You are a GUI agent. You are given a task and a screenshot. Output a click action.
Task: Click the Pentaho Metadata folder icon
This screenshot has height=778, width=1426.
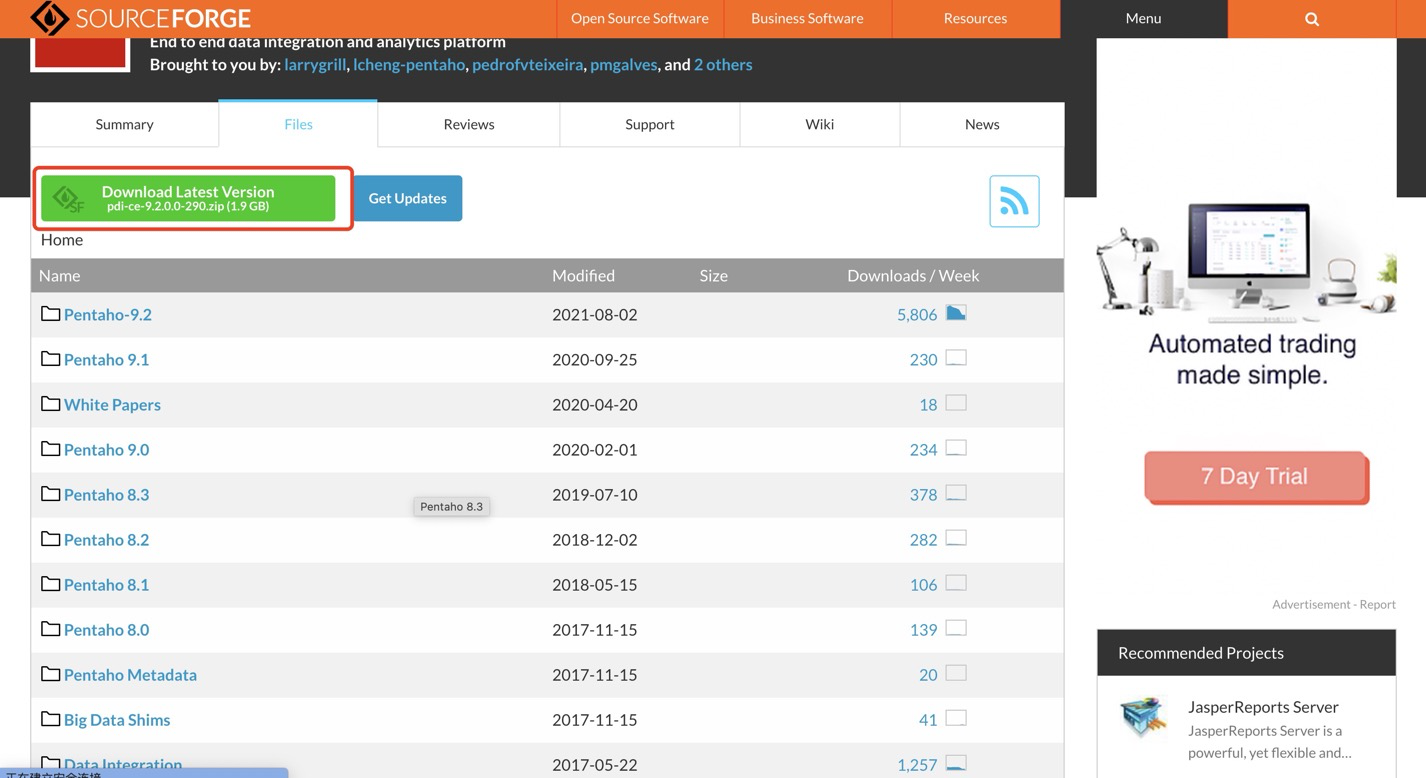pyautogui.click(x=50, y=674)
